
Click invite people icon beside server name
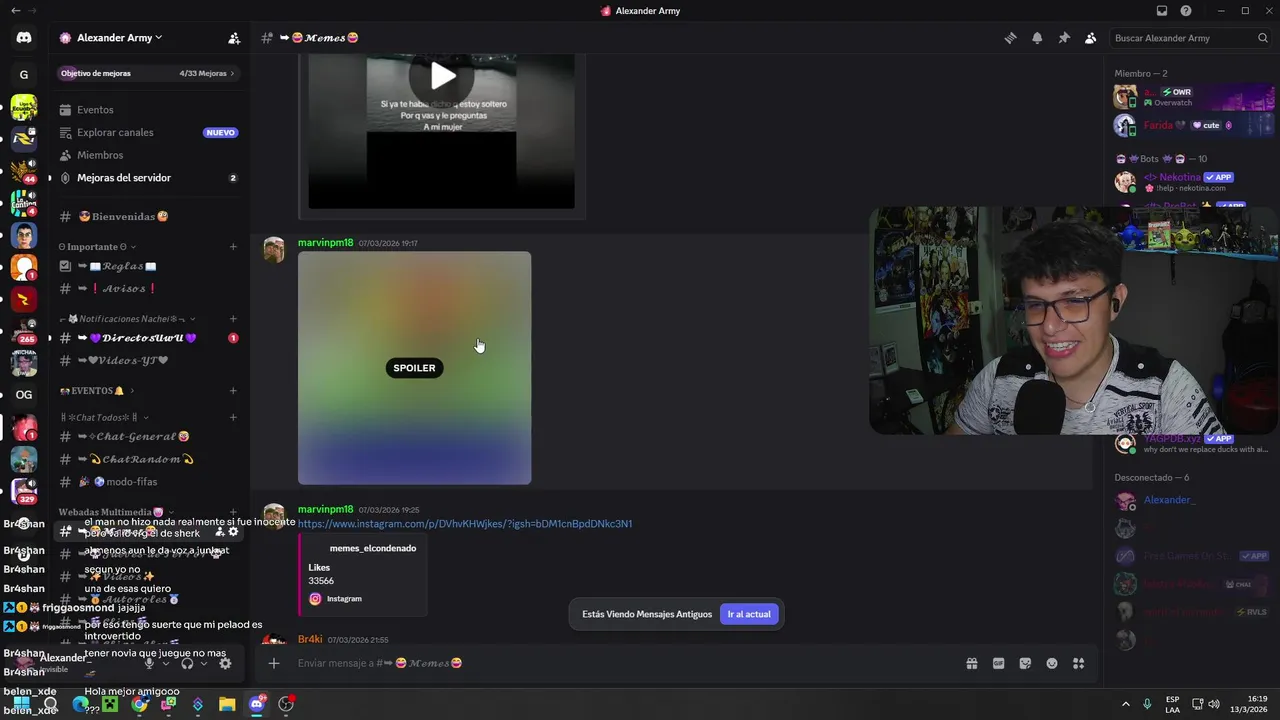(x=234, y=38)
